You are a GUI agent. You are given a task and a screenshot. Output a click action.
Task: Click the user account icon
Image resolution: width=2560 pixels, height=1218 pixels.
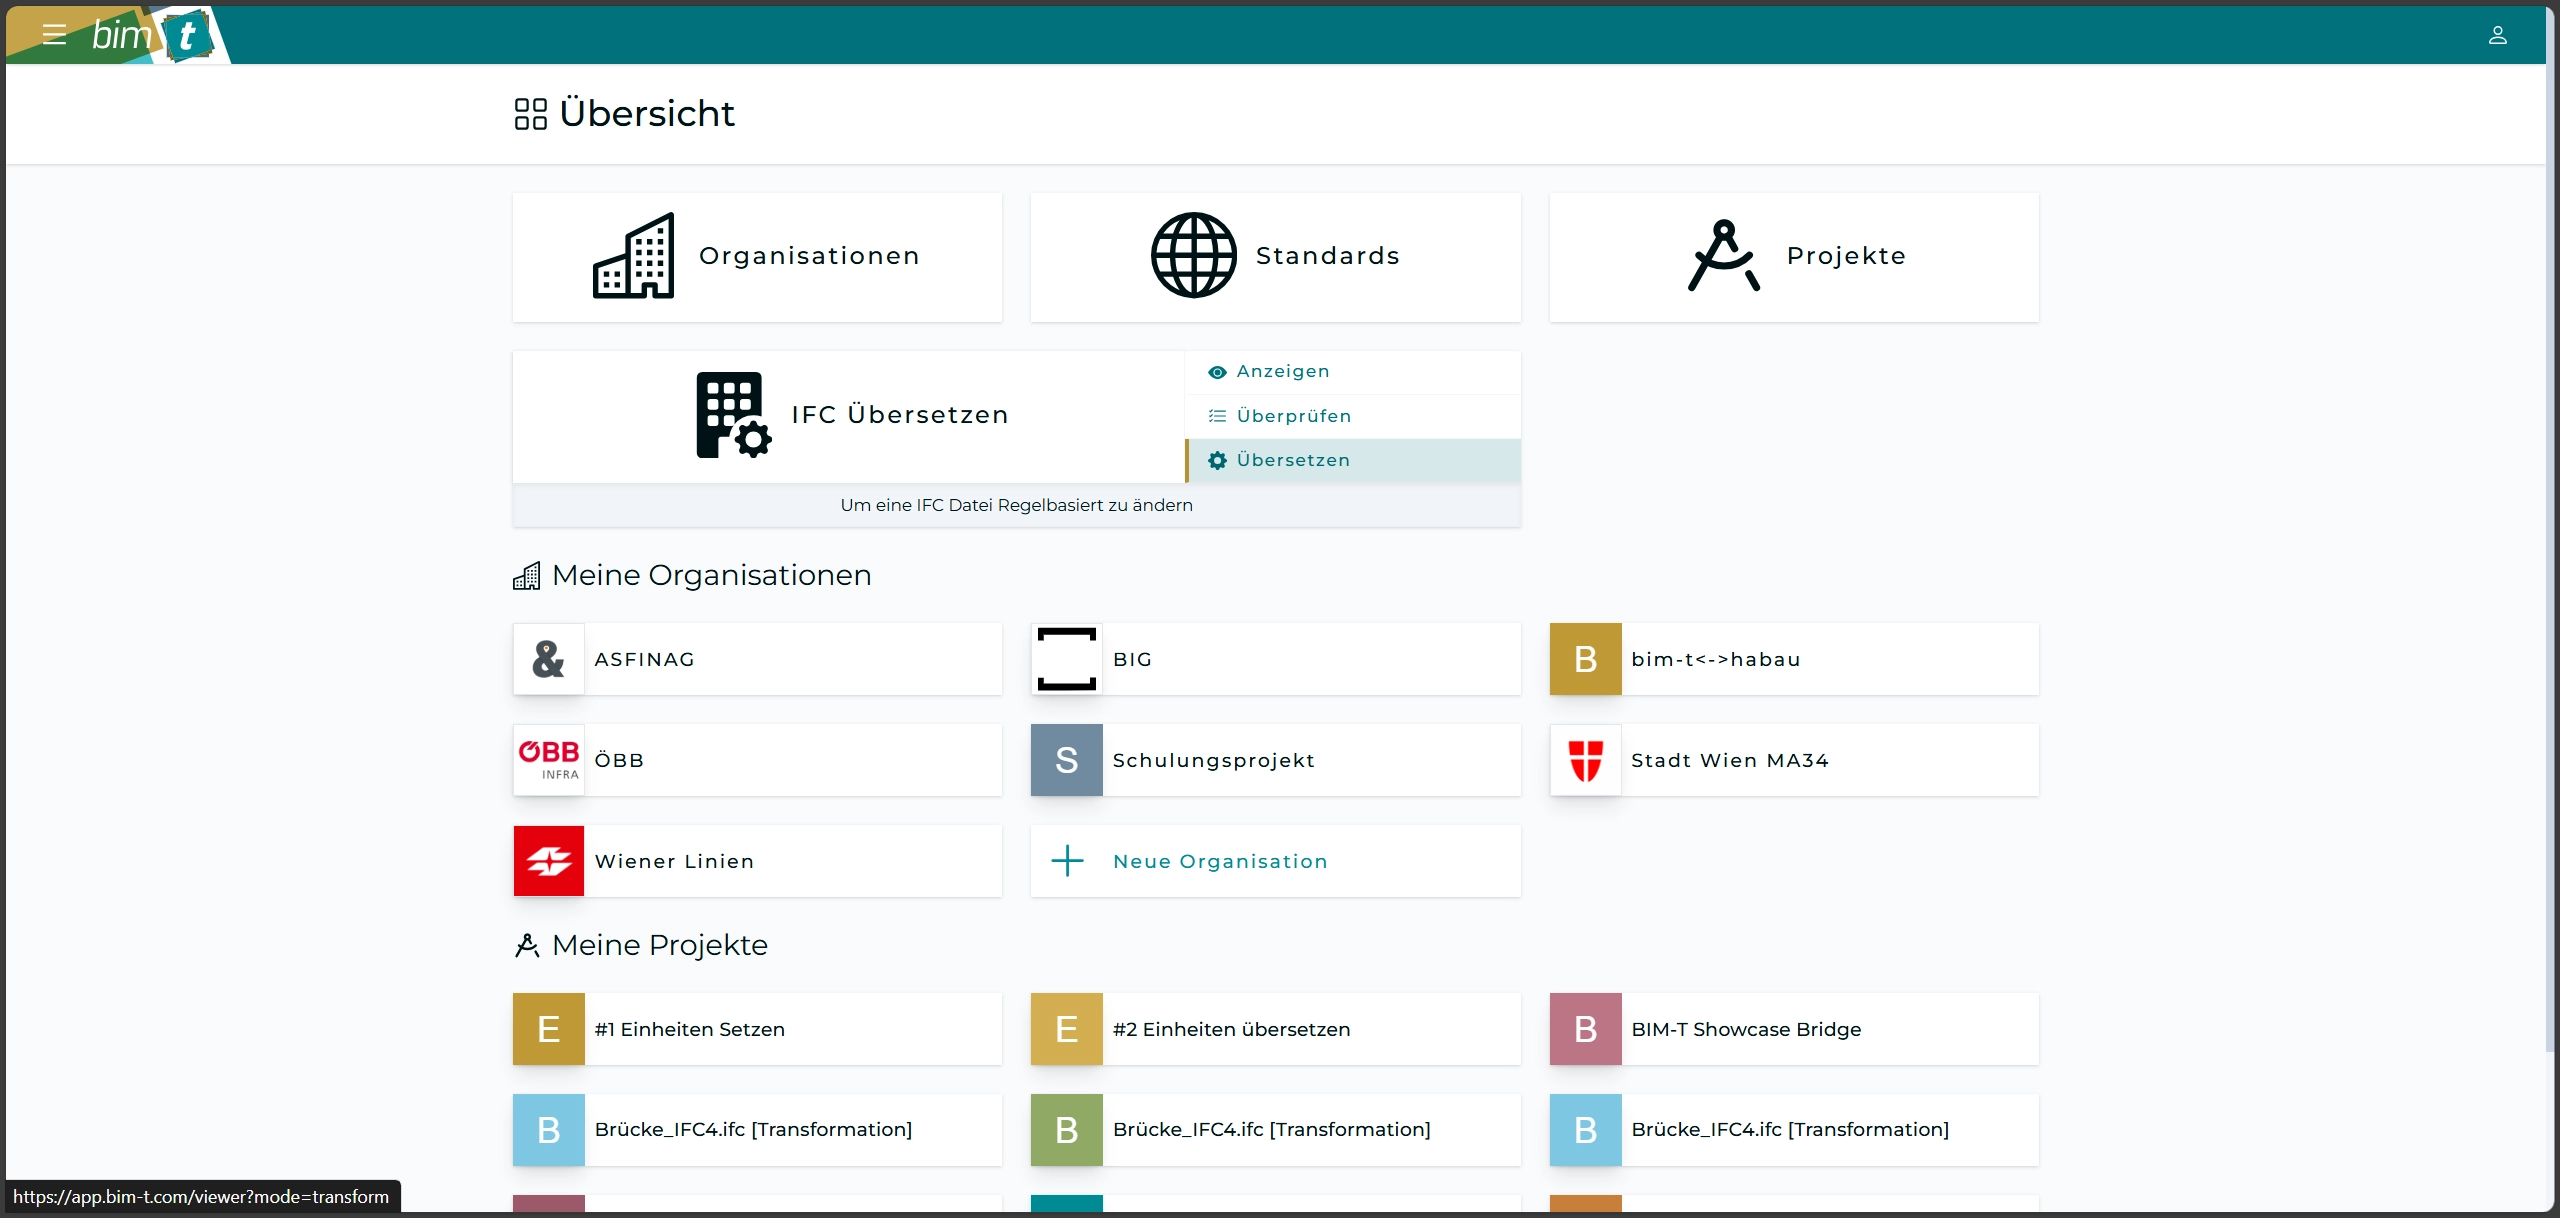pyautogui.click(x=2497, y=36)
